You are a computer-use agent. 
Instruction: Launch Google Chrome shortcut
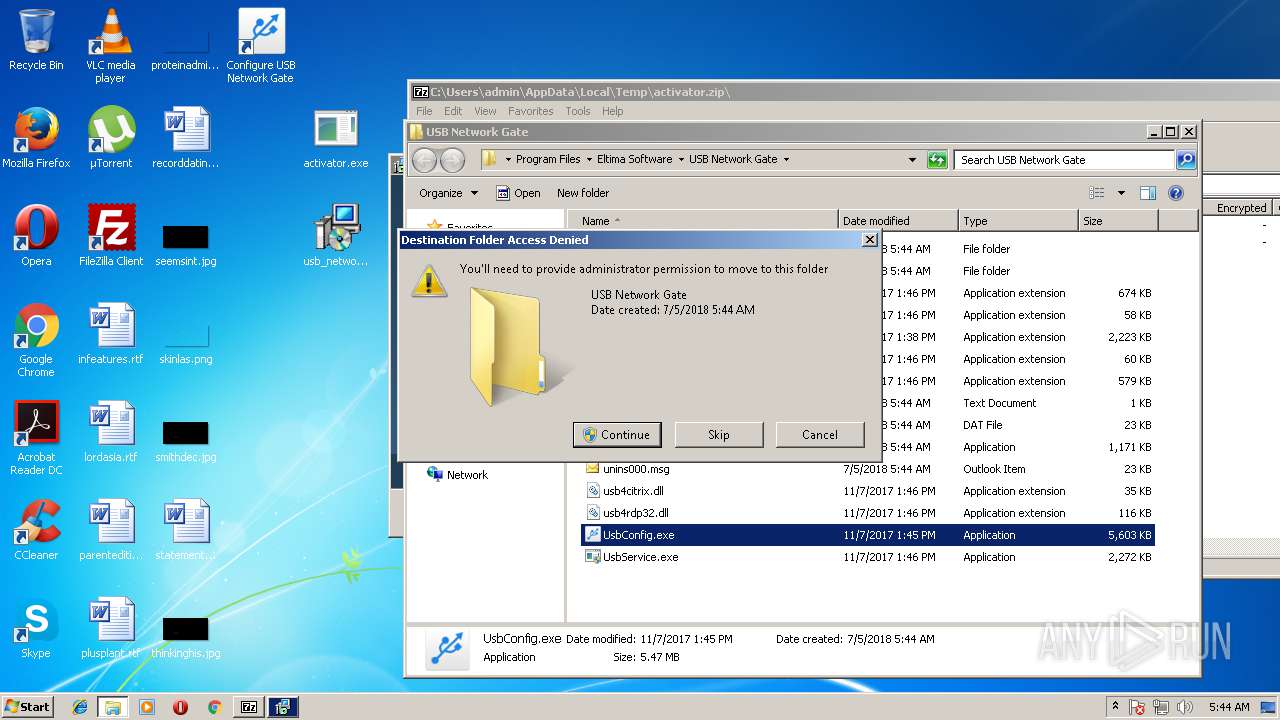click(36, 340)
